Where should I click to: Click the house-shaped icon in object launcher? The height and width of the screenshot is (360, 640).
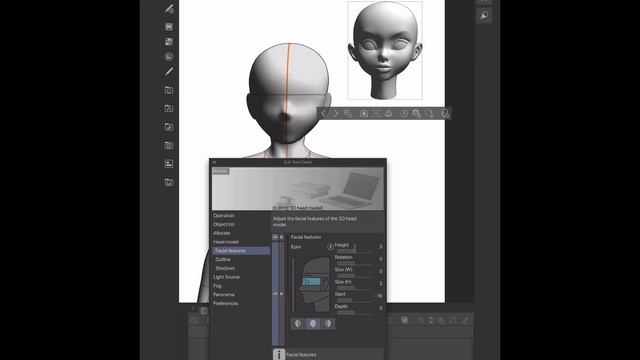point(416,113)
